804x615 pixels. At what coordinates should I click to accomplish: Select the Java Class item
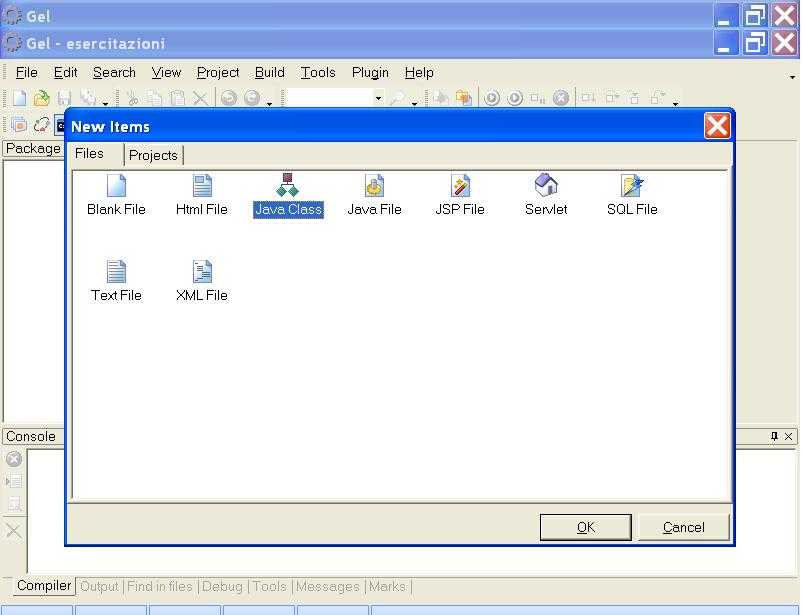coord(288,194)
